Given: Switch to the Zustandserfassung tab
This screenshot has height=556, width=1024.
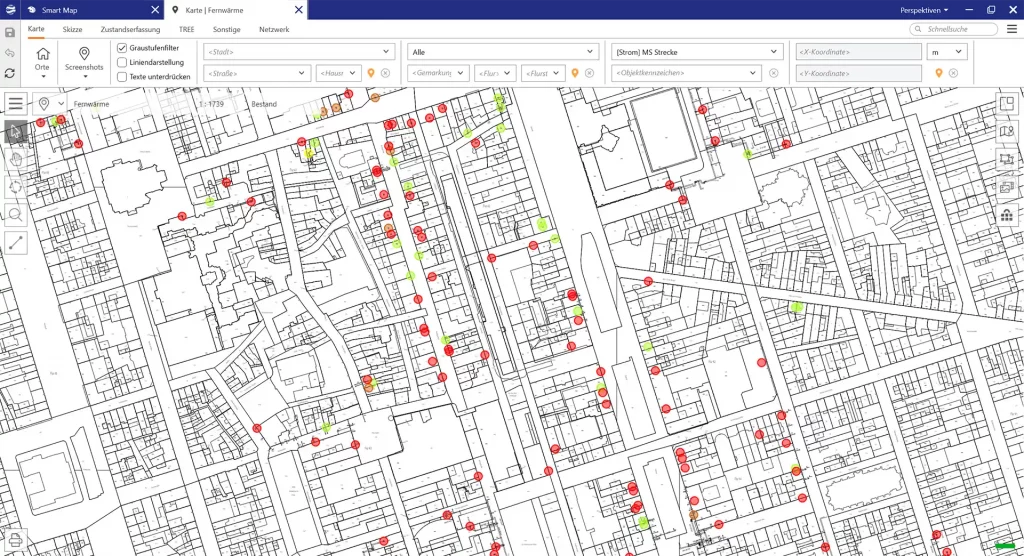Looking at the screenshot, I should click(x=130, y=30).
